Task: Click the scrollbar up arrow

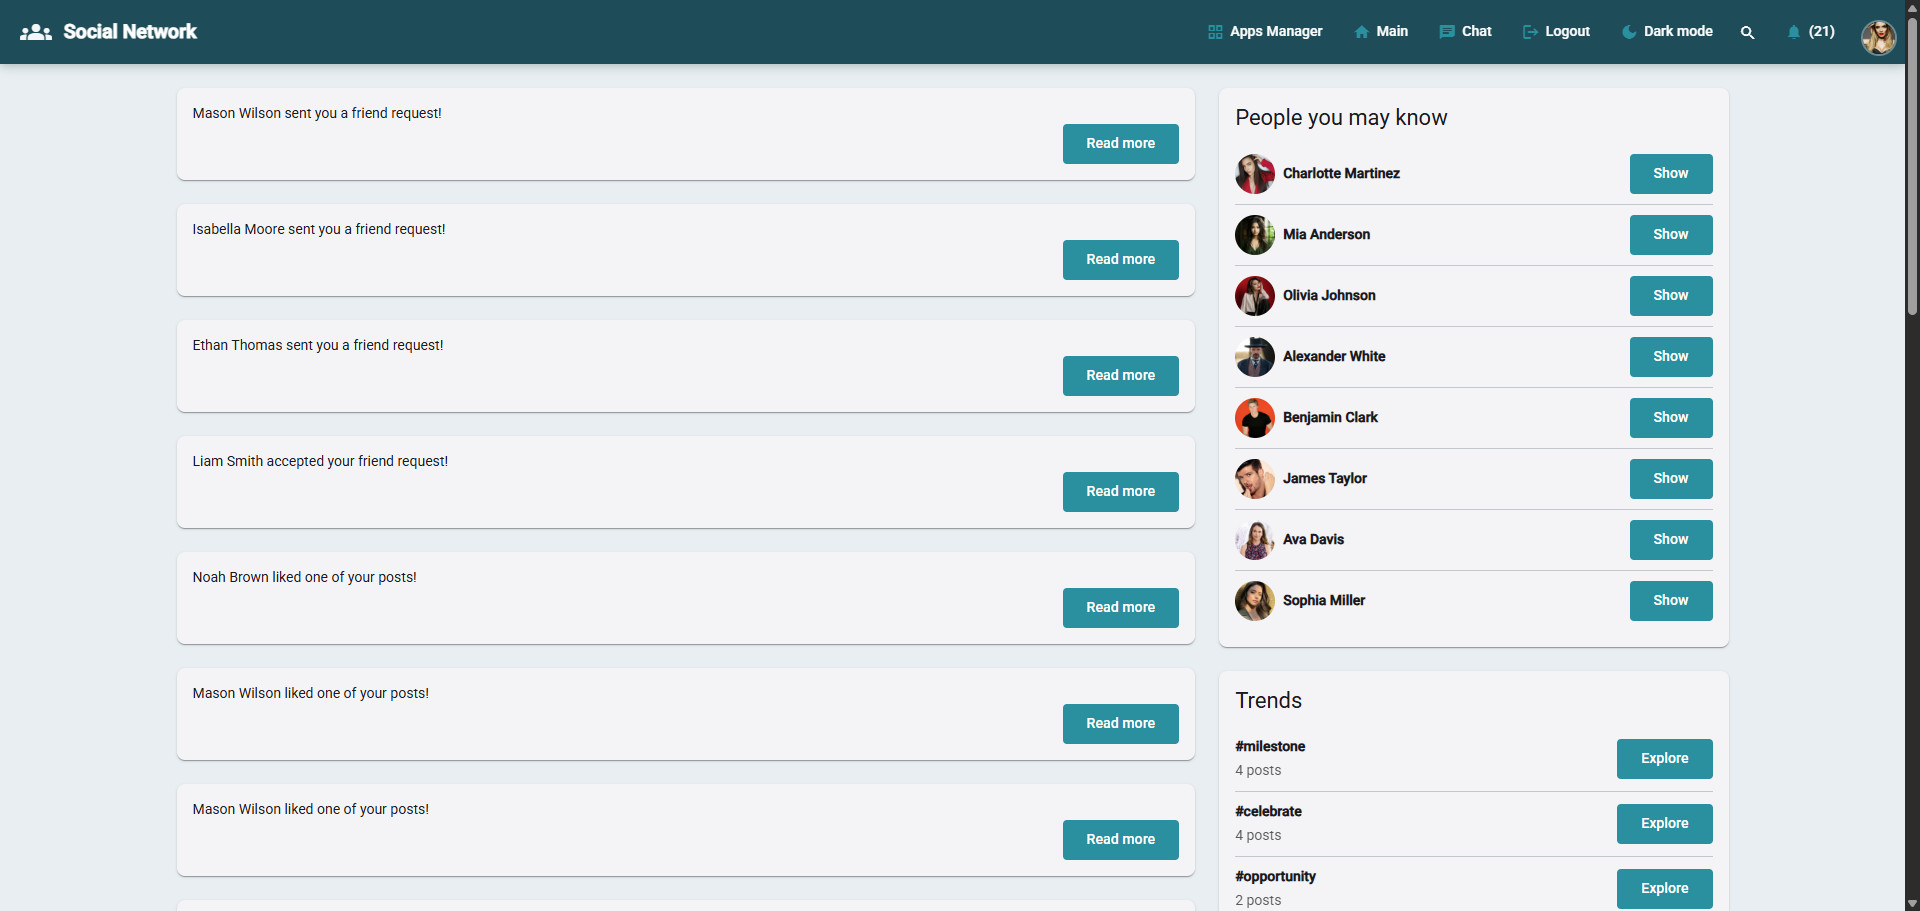Action: [1912, 7]
